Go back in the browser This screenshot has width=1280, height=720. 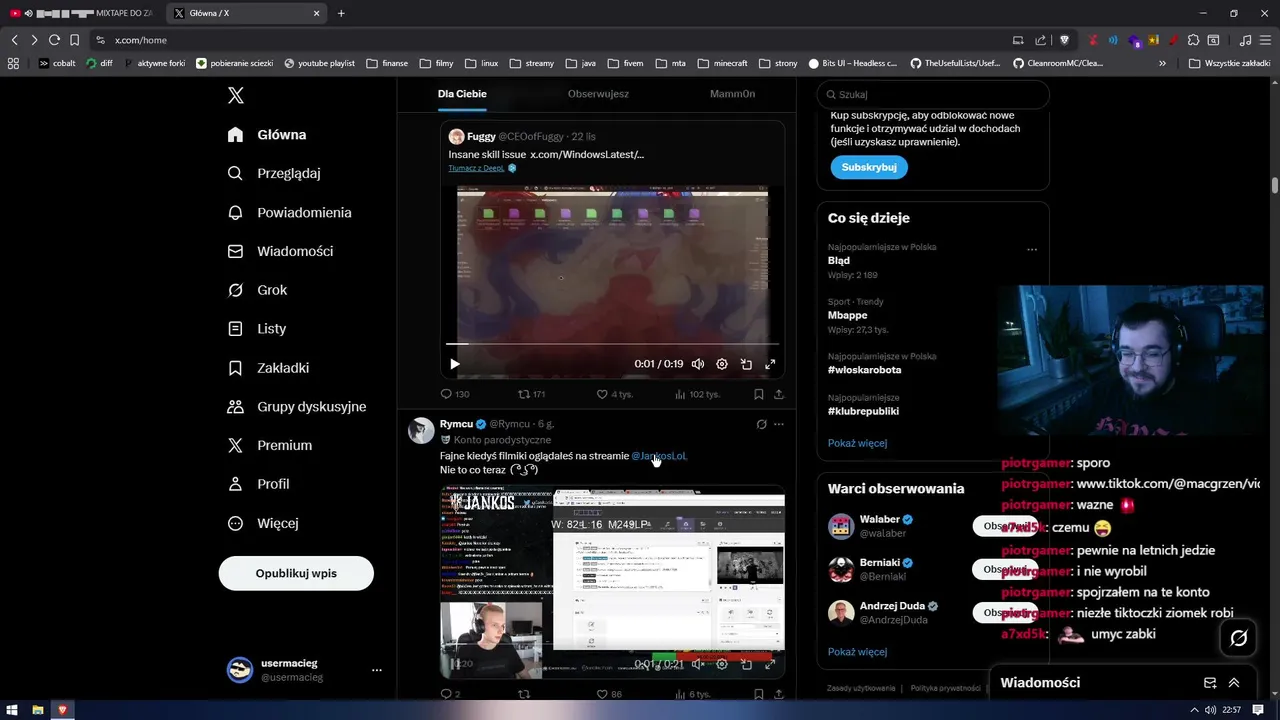[14, 40]
